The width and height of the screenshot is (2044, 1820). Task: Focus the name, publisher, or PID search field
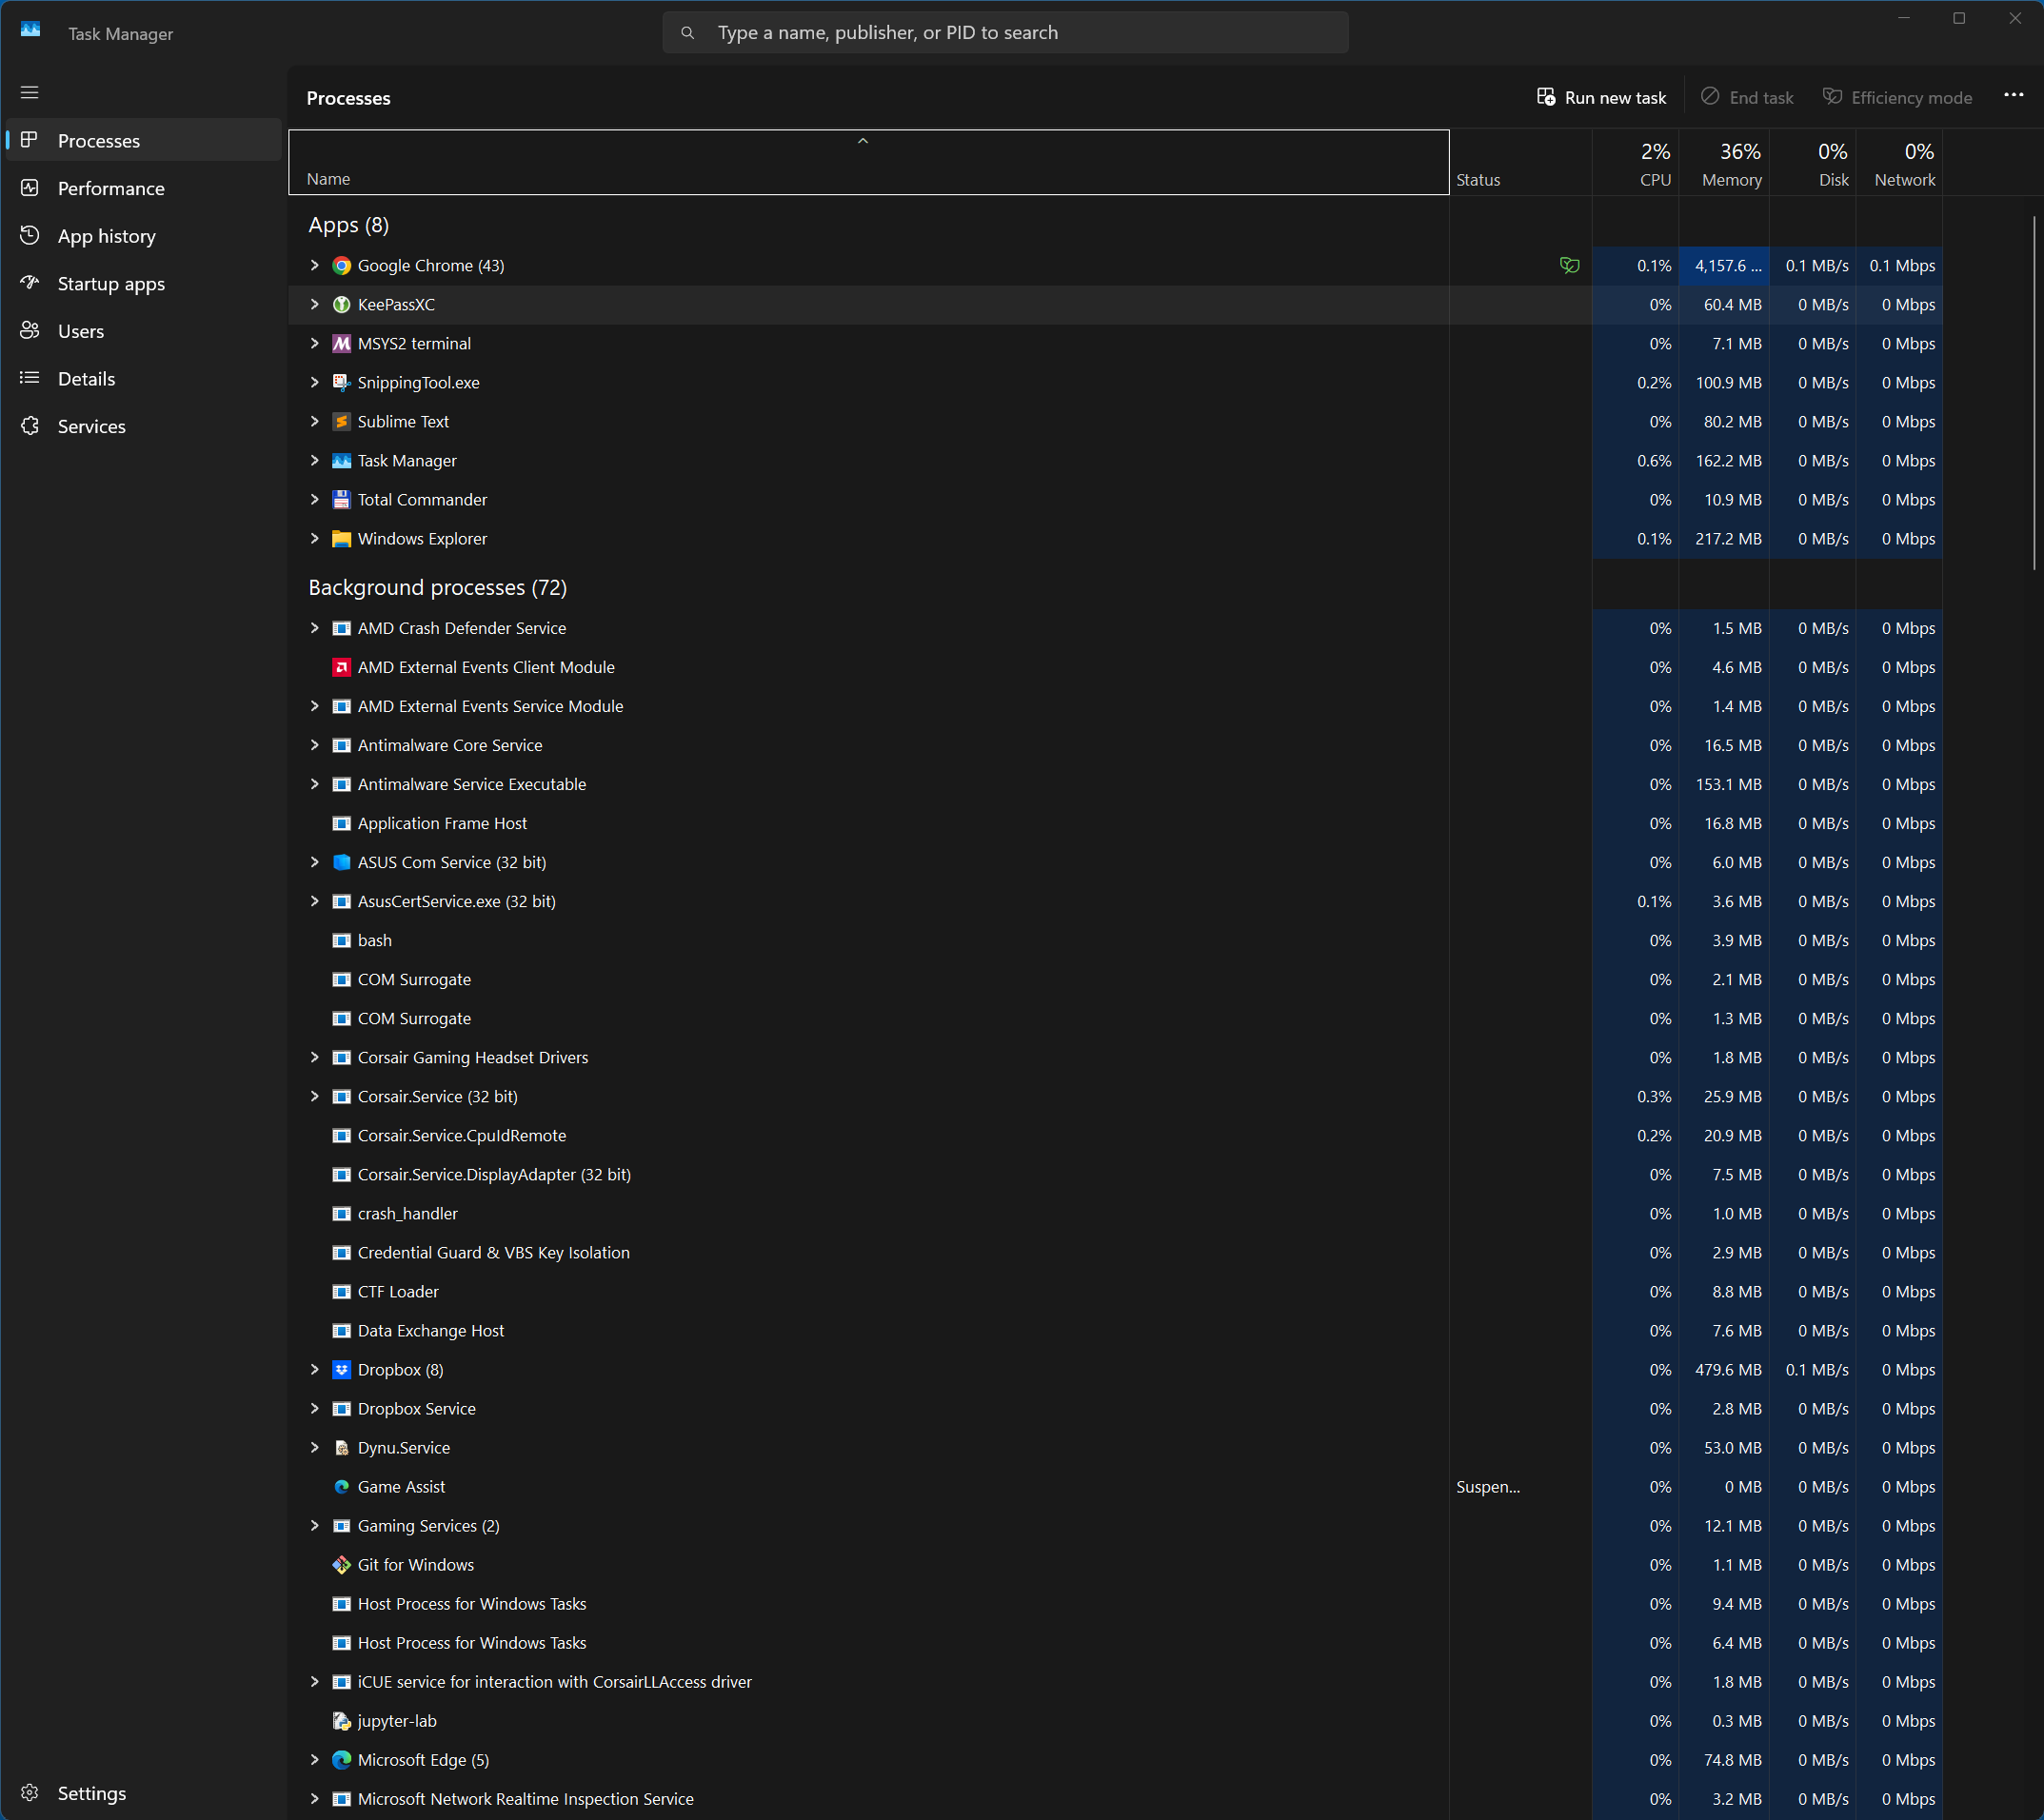click(1005, 33)
